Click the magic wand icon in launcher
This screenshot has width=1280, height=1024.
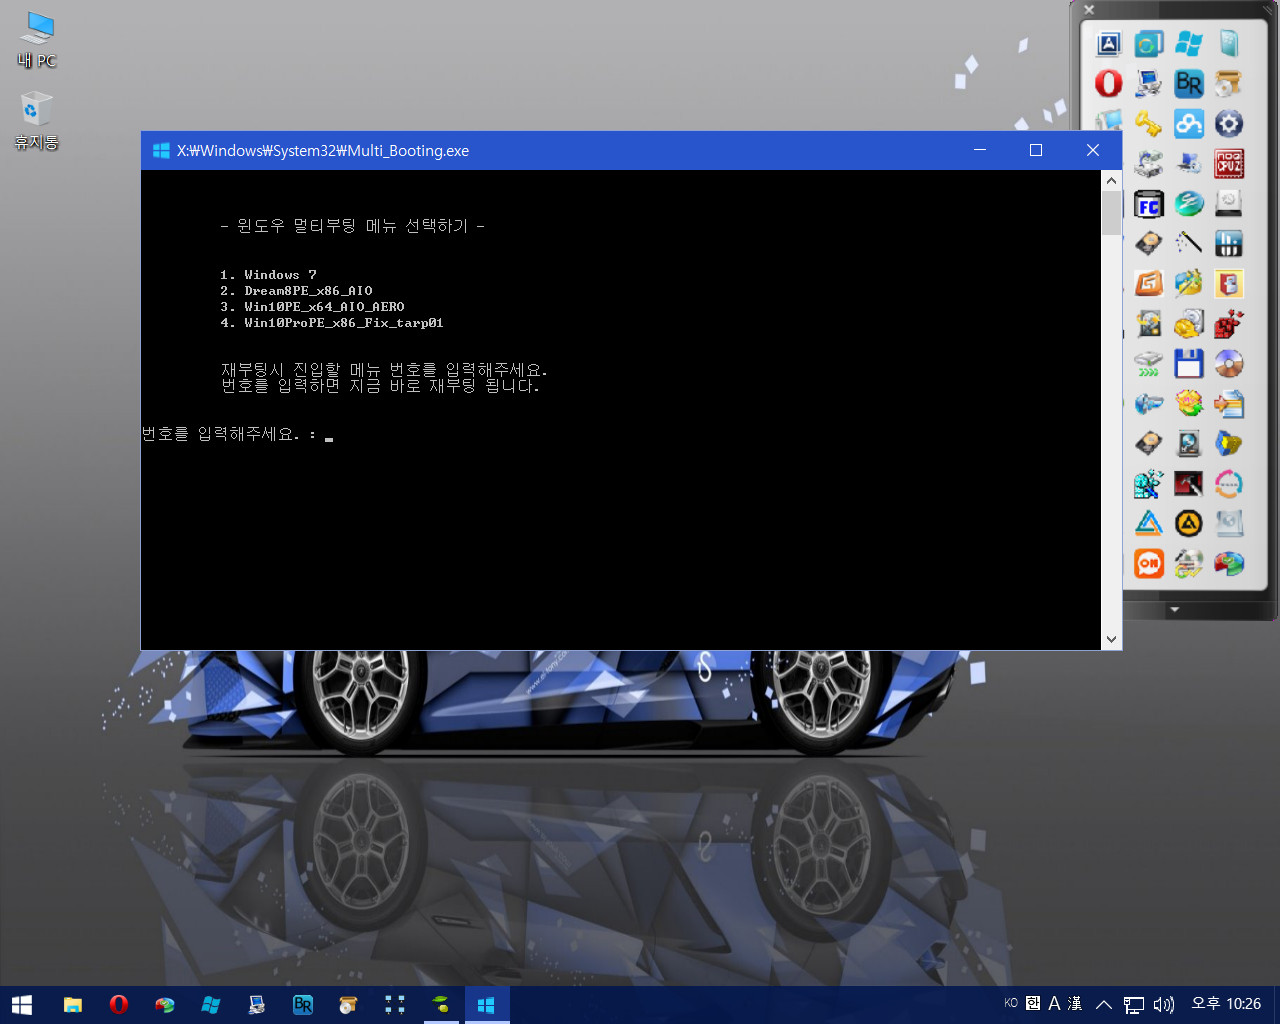pos(1189,243)
